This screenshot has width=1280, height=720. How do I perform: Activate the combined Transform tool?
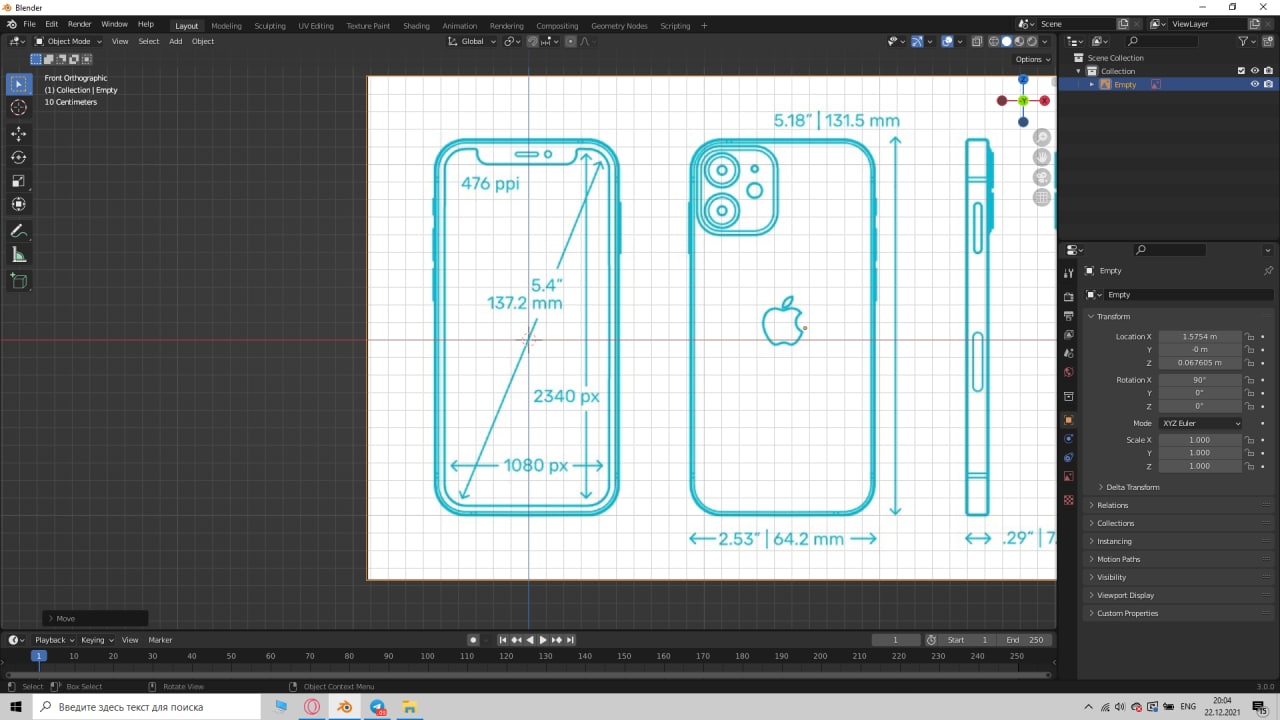tap(19, 204)
